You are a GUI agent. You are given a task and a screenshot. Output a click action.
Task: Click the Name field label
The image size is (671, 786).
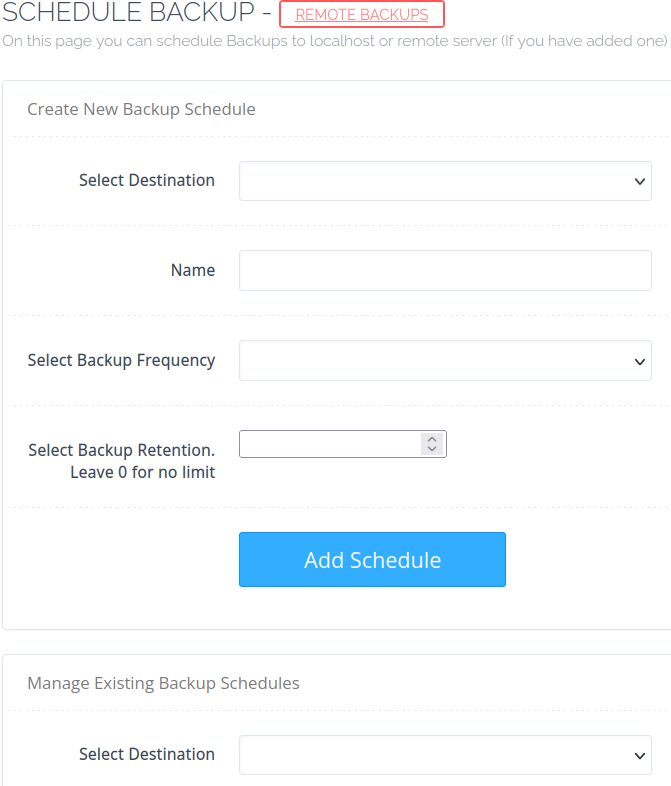click(193, 270)
